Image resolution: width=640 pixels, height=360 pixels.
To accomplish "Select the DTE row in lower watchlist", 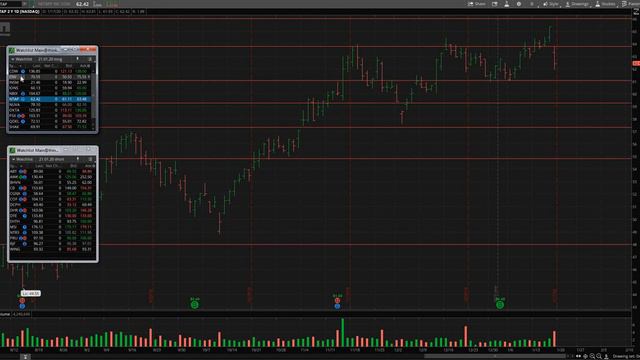I will coord(52,216).
